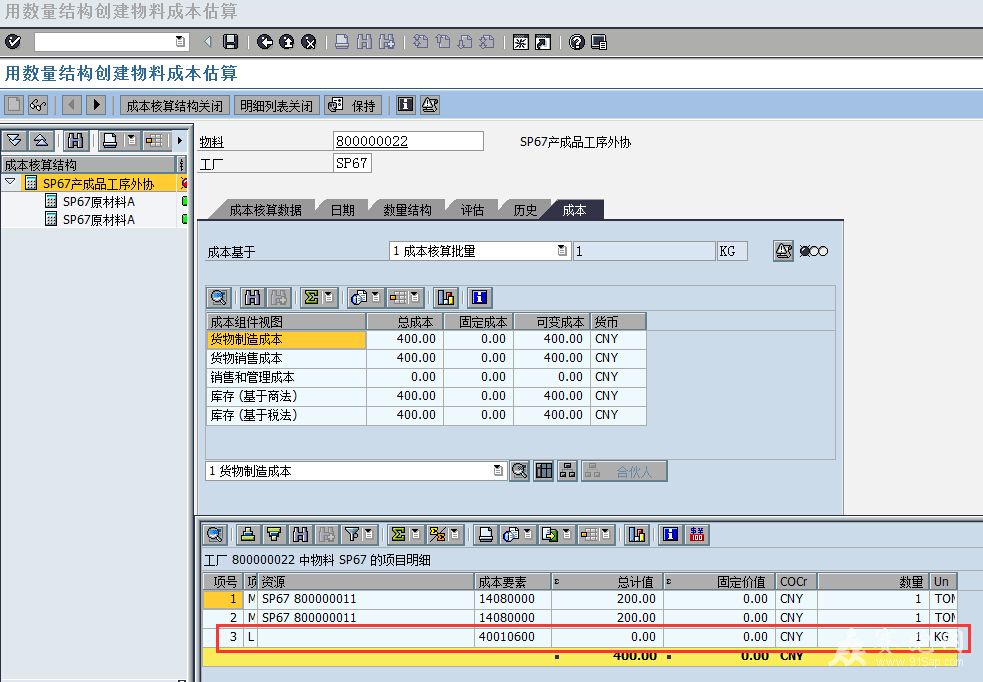Click the green checkmark Enter icon
This screenshot has height=682, width=983.
point(13,42)
